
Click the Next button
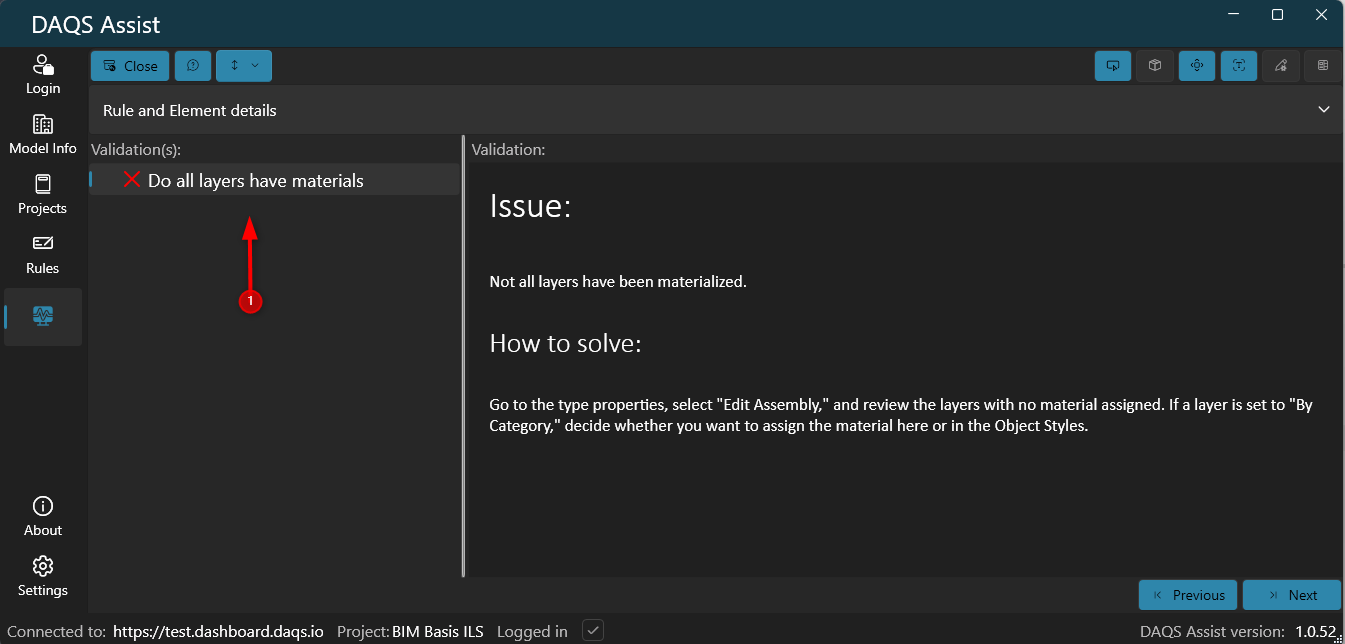coord(1291,594)
